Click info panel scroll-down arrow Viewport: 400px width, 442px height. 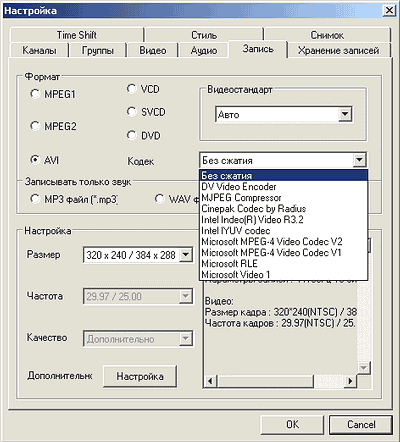[363, 368]
